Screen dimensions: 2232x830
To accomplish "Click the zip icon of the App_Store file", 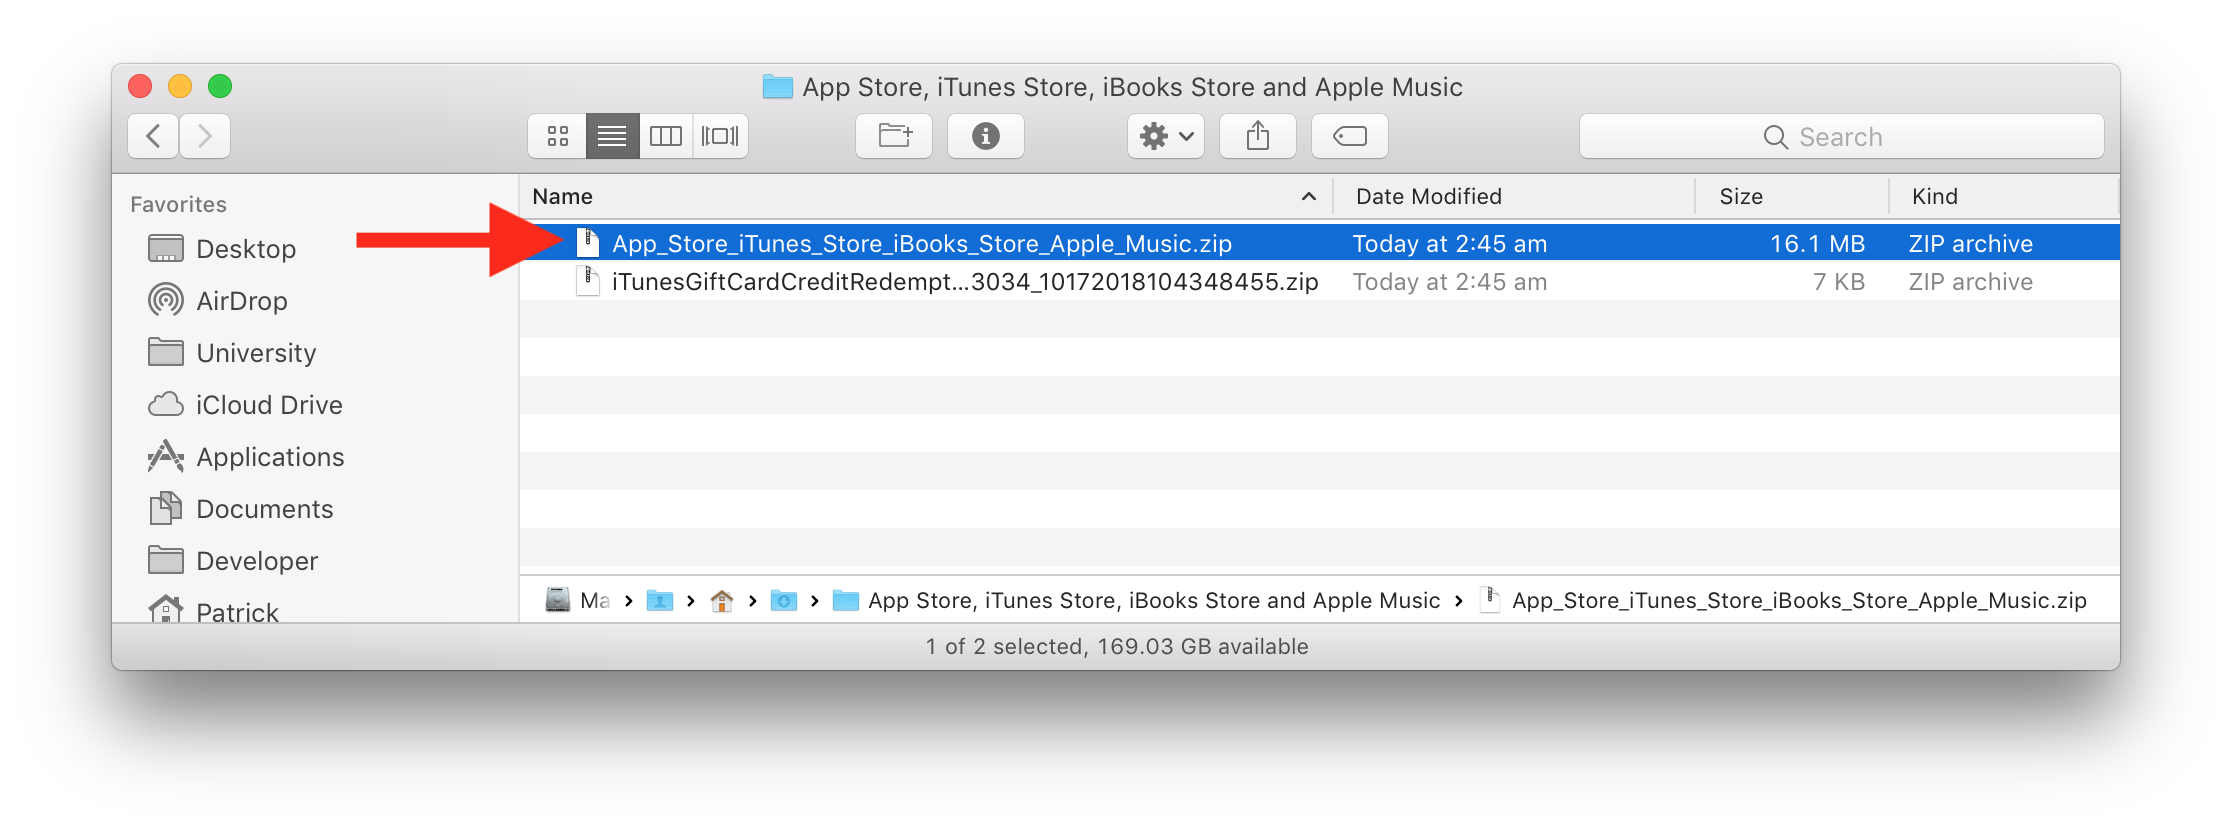I will [x=588, y=243].
